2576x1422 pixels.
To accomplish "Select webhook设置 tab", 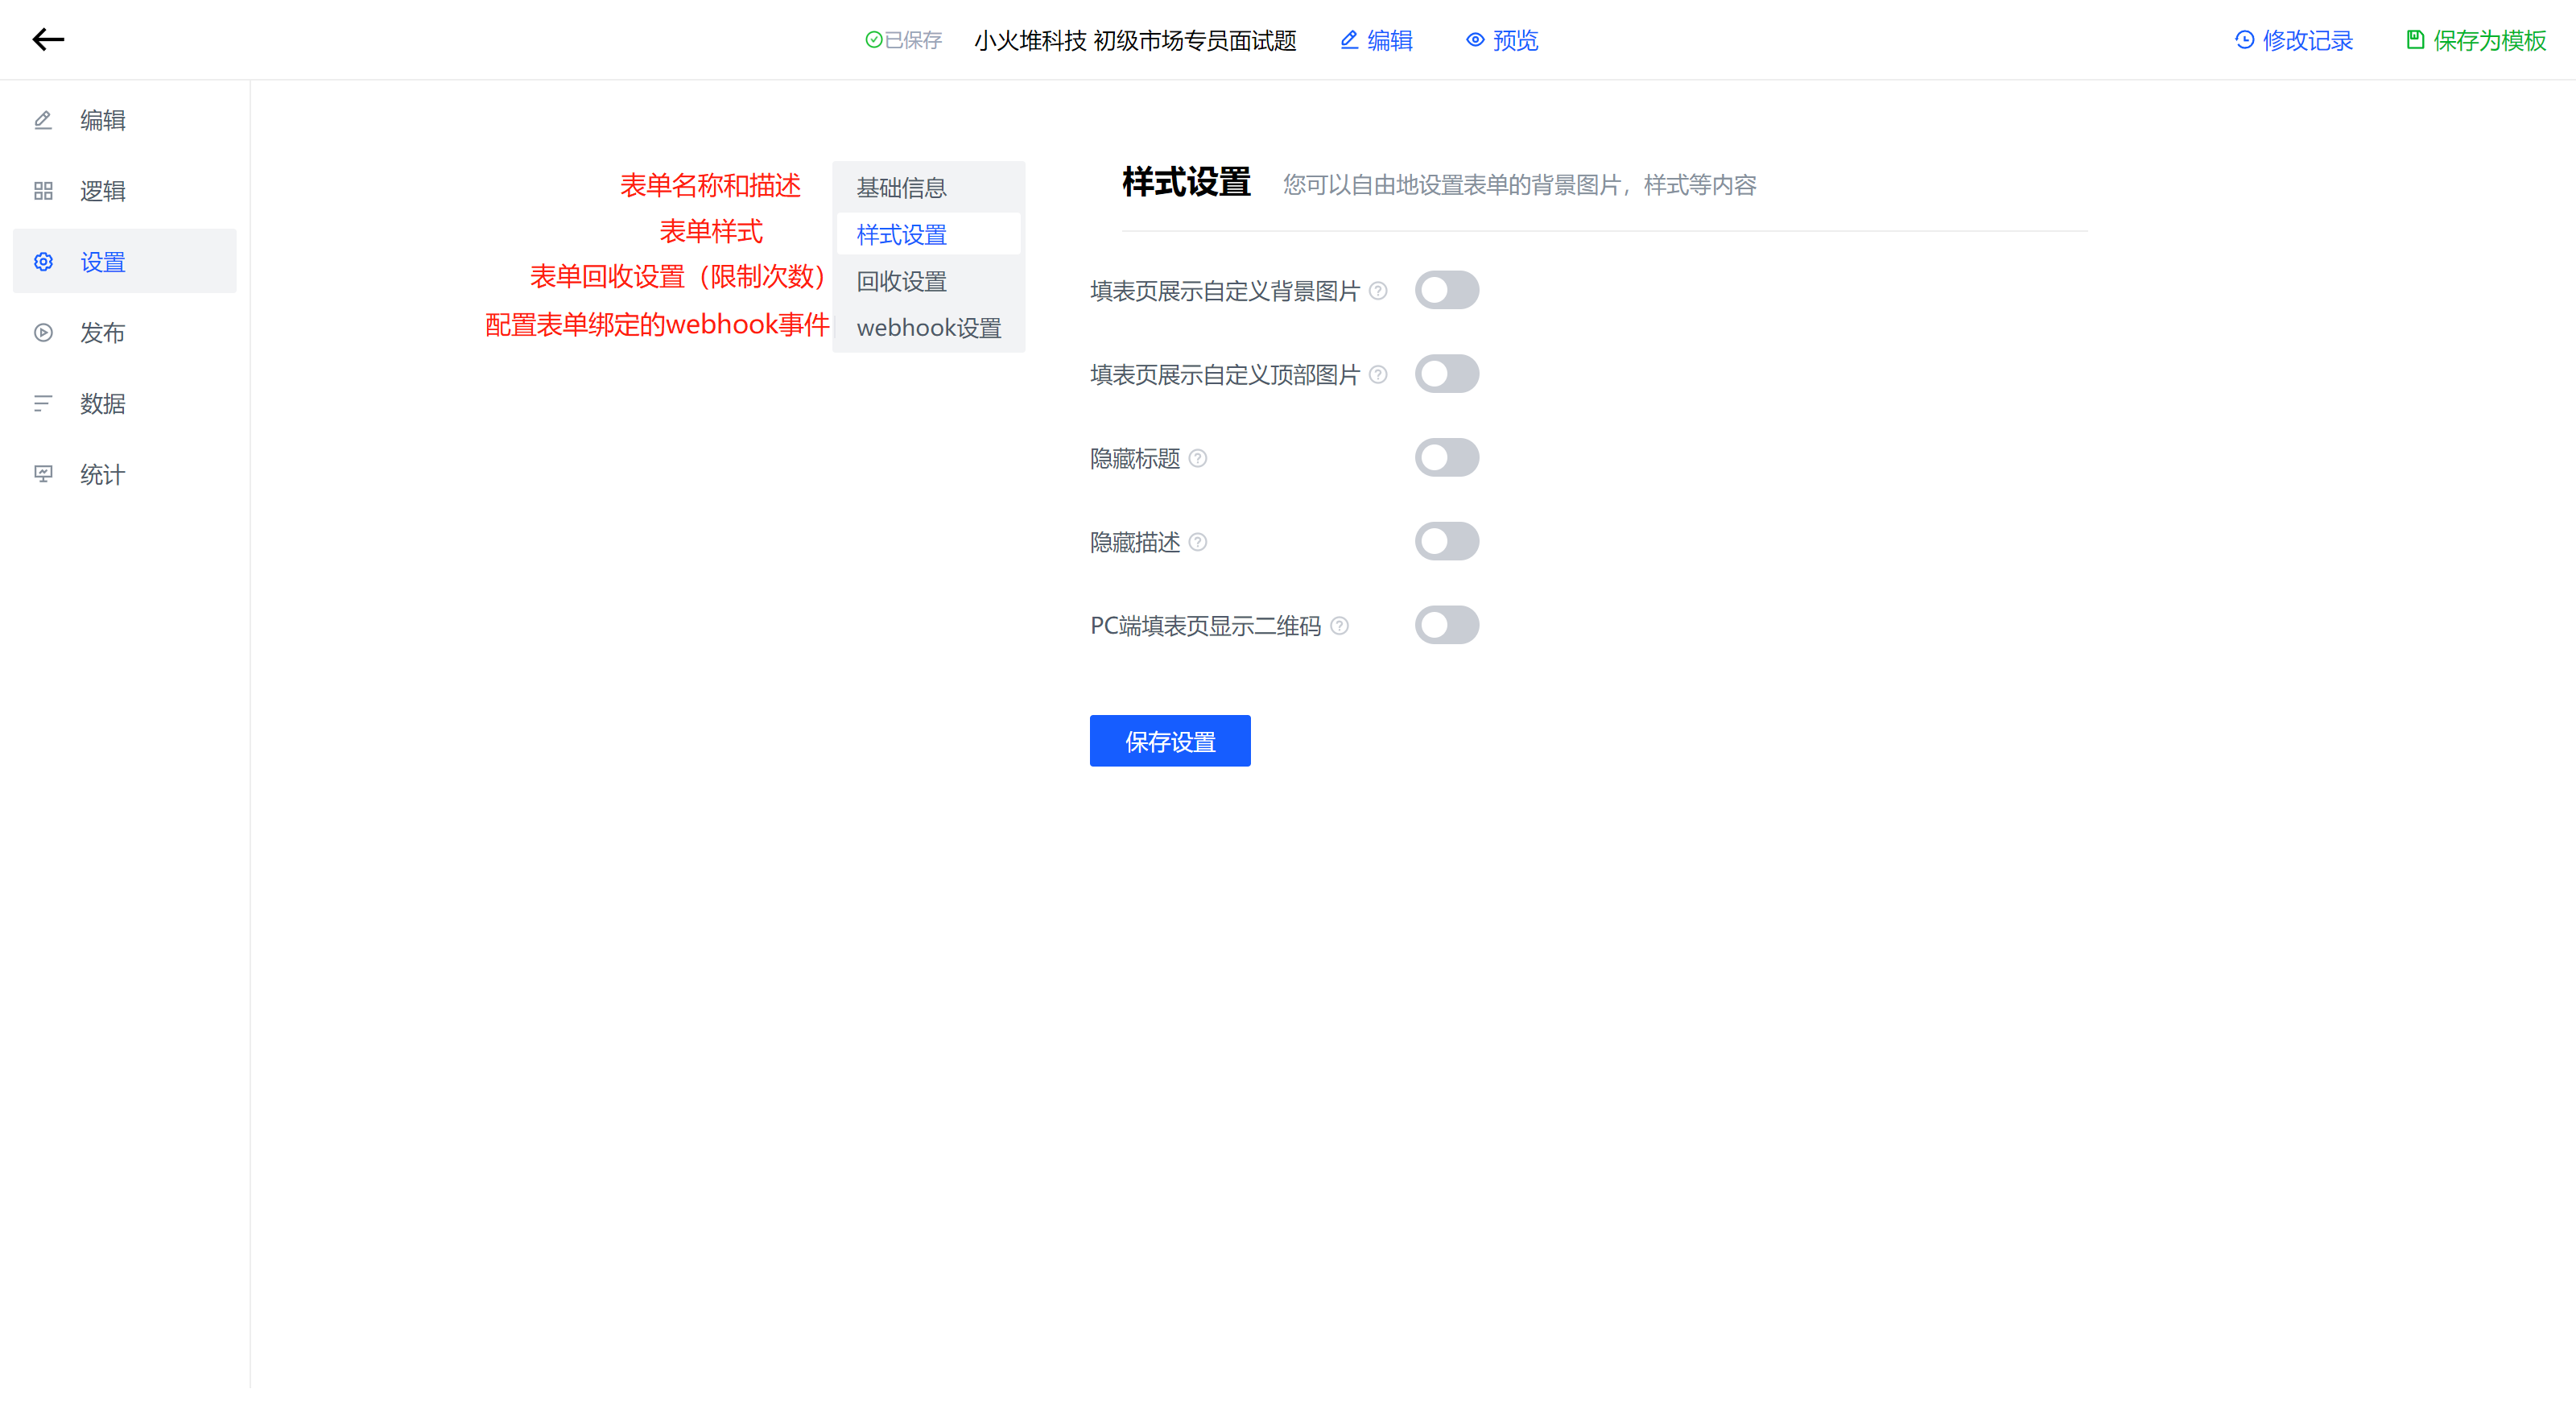I will (928, 328).
